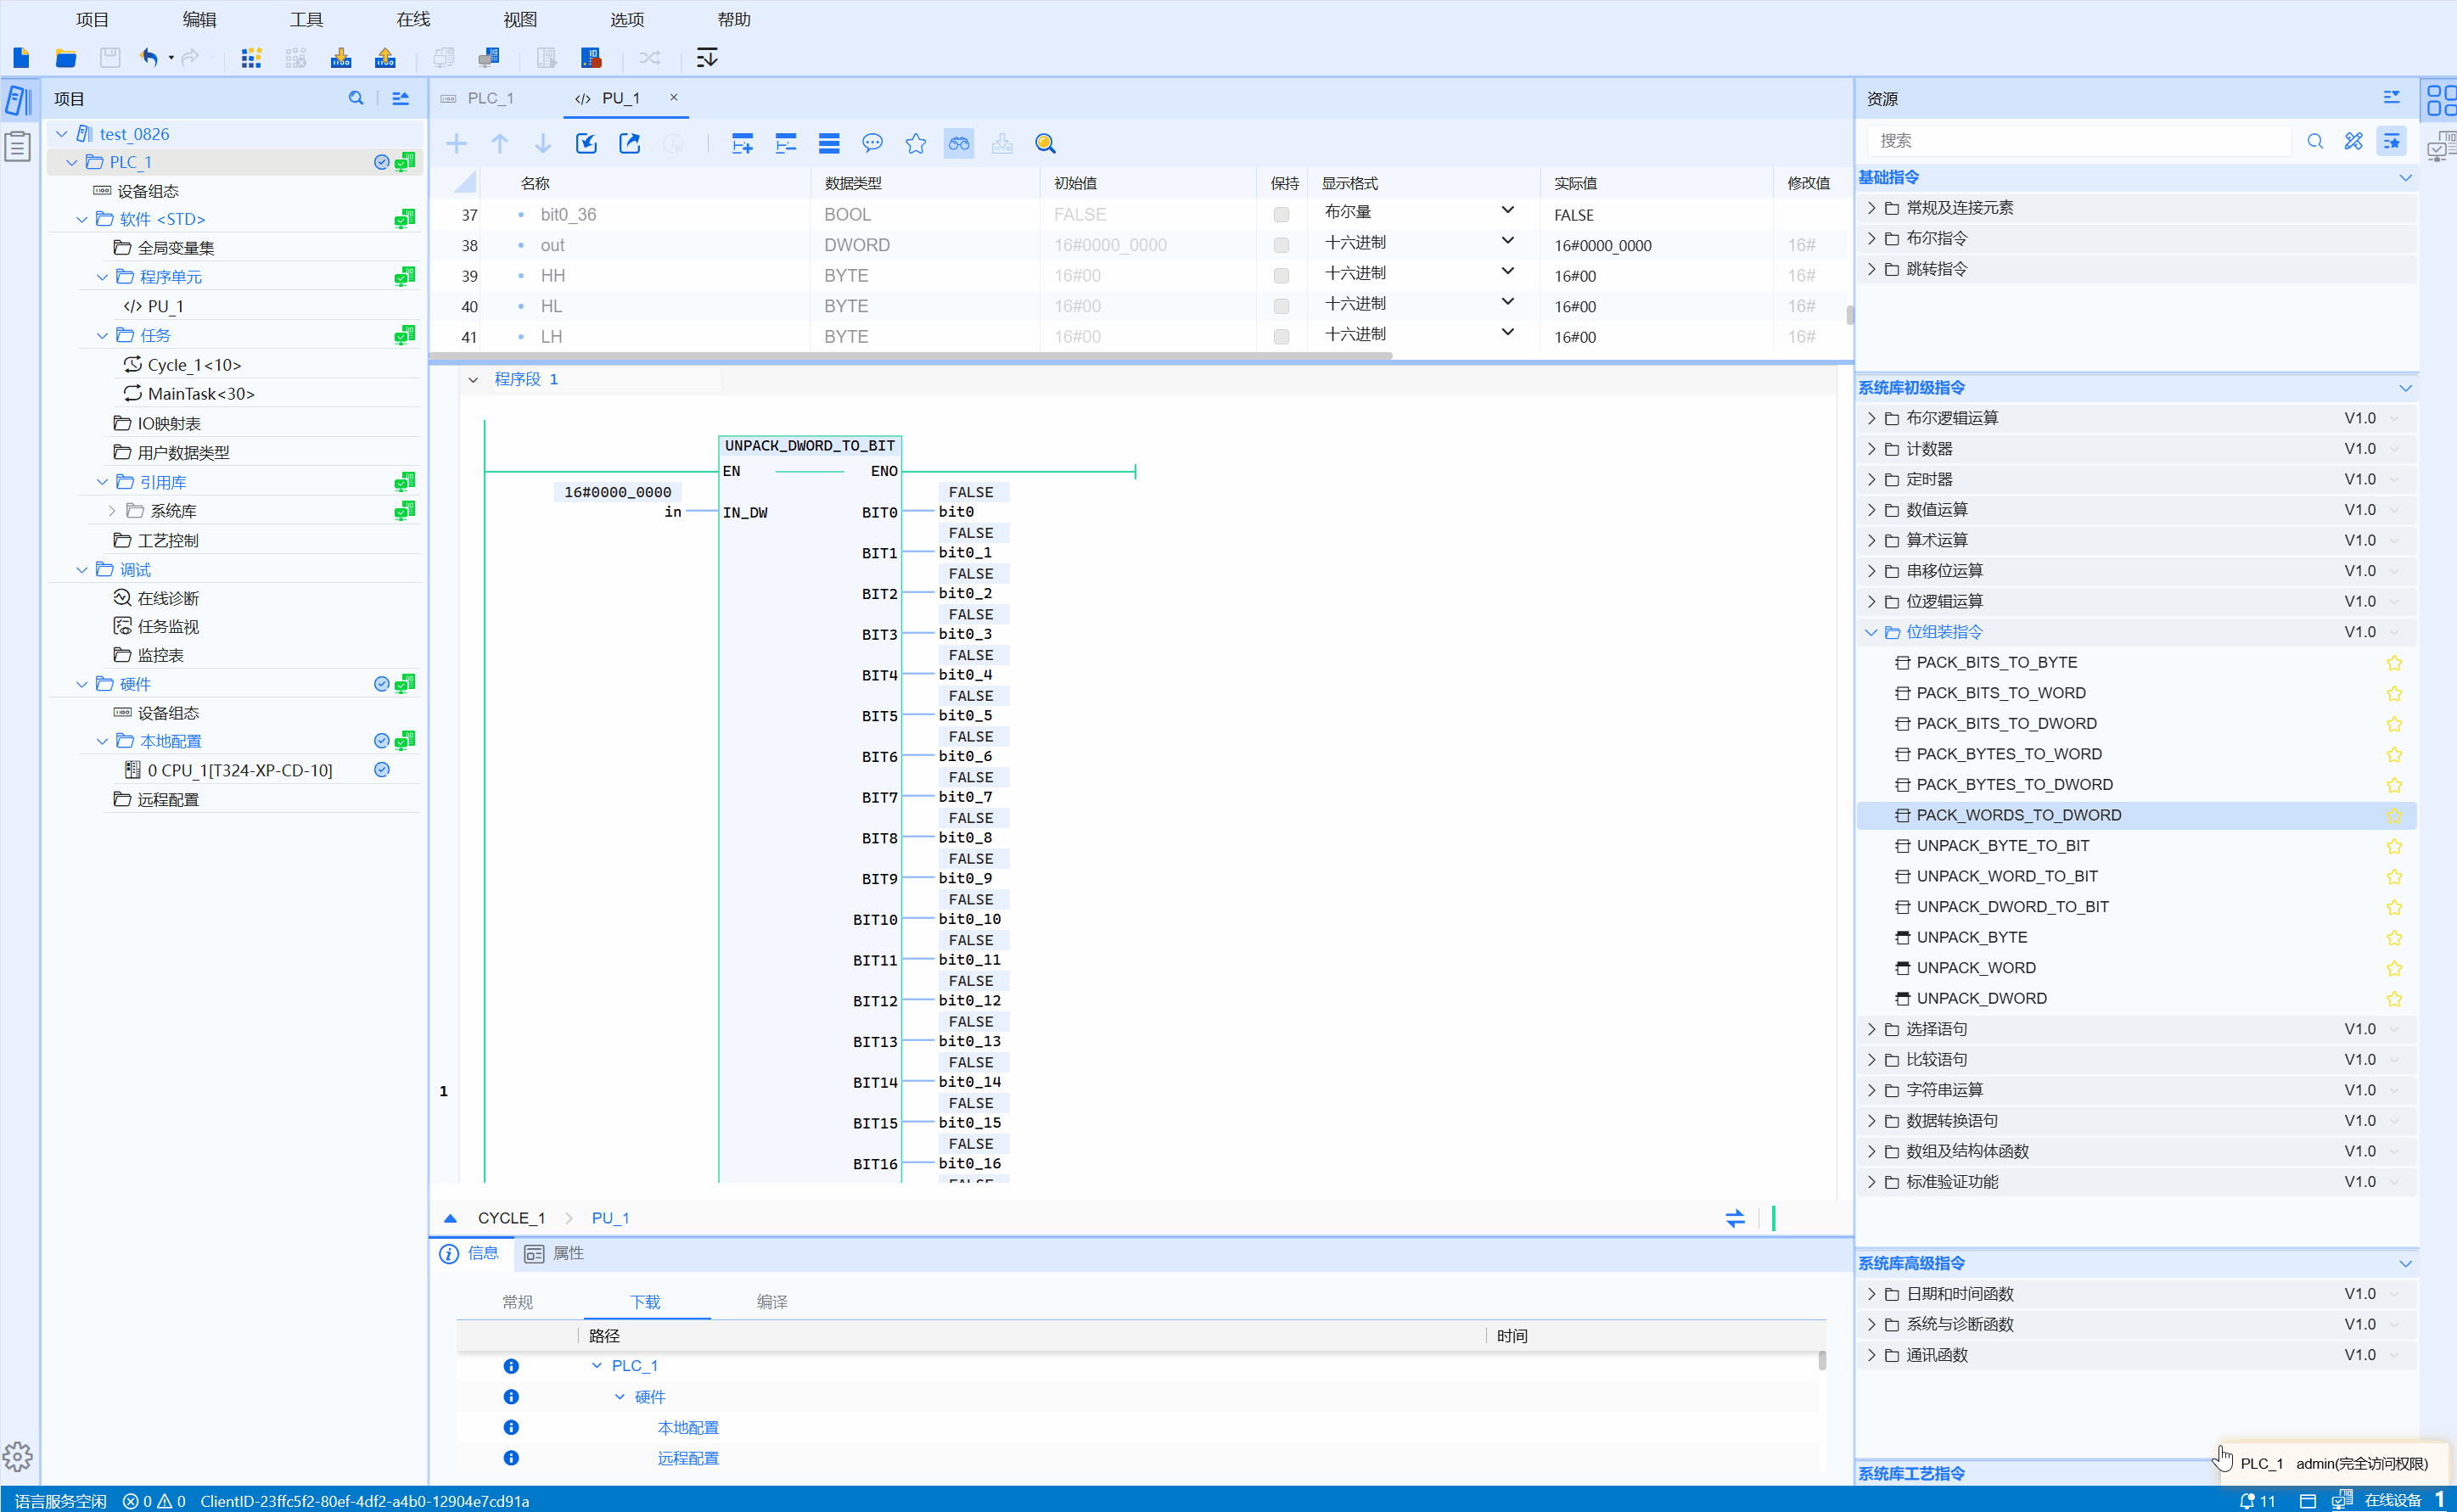Click the upload from PLC icon

[385, 58]
